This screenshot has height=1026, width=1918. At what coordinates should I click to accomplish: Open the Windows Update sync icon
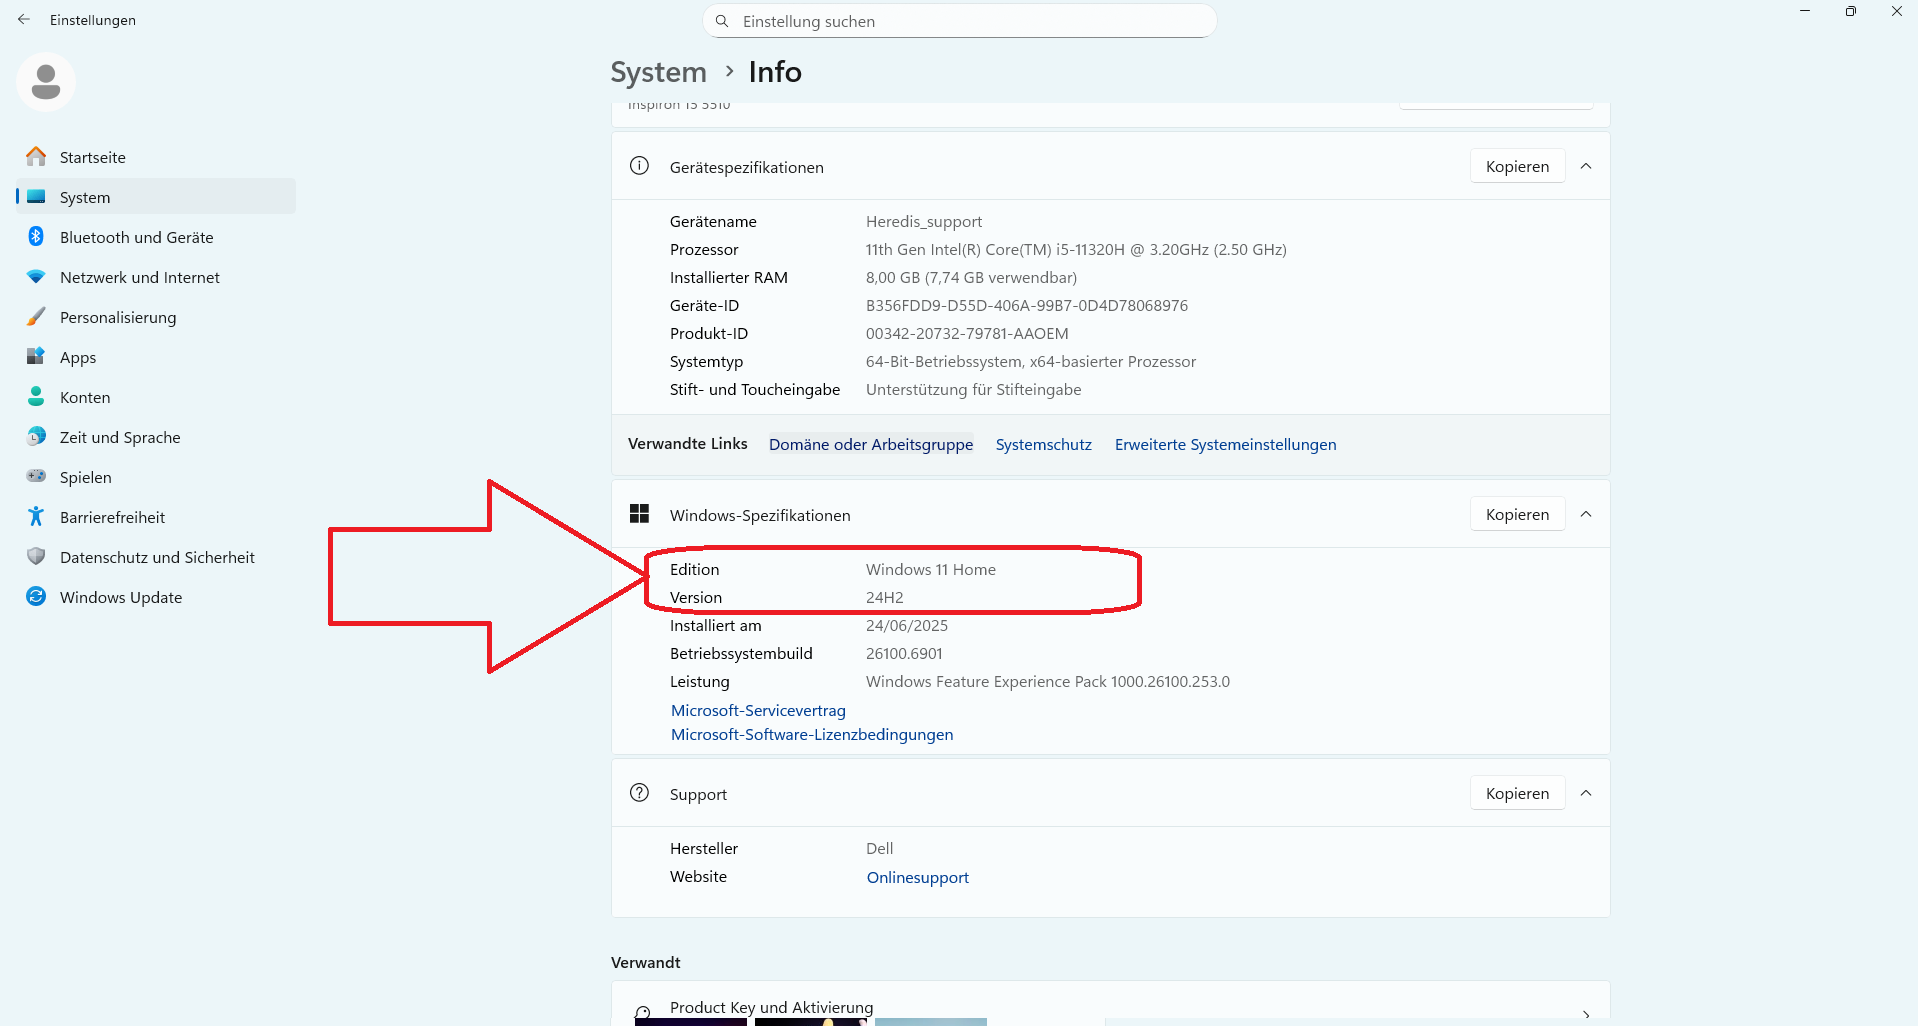coord(36,597)
